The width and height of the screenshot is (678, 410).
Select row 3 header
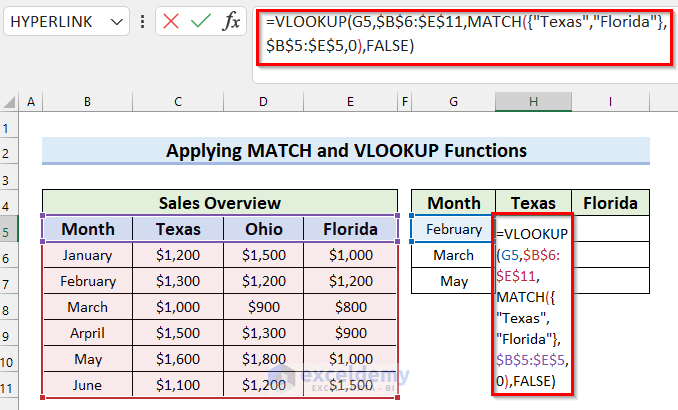click(9, 177)
